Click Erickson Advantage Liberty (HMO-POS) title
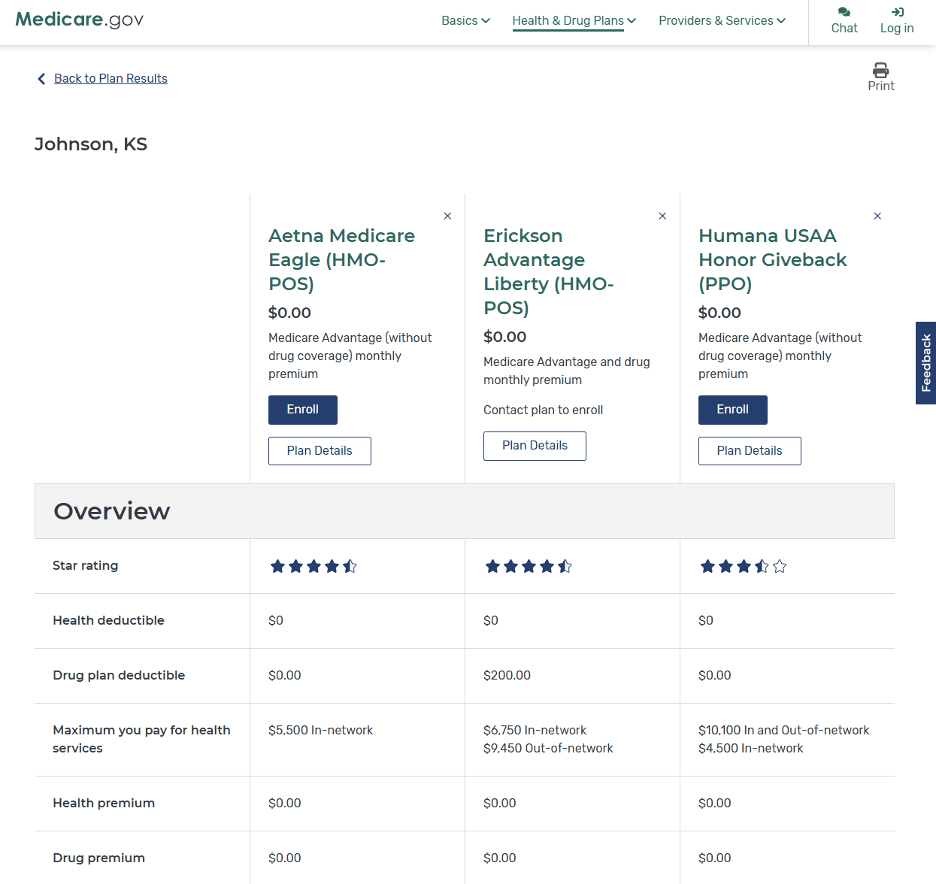 coord(548,272)
